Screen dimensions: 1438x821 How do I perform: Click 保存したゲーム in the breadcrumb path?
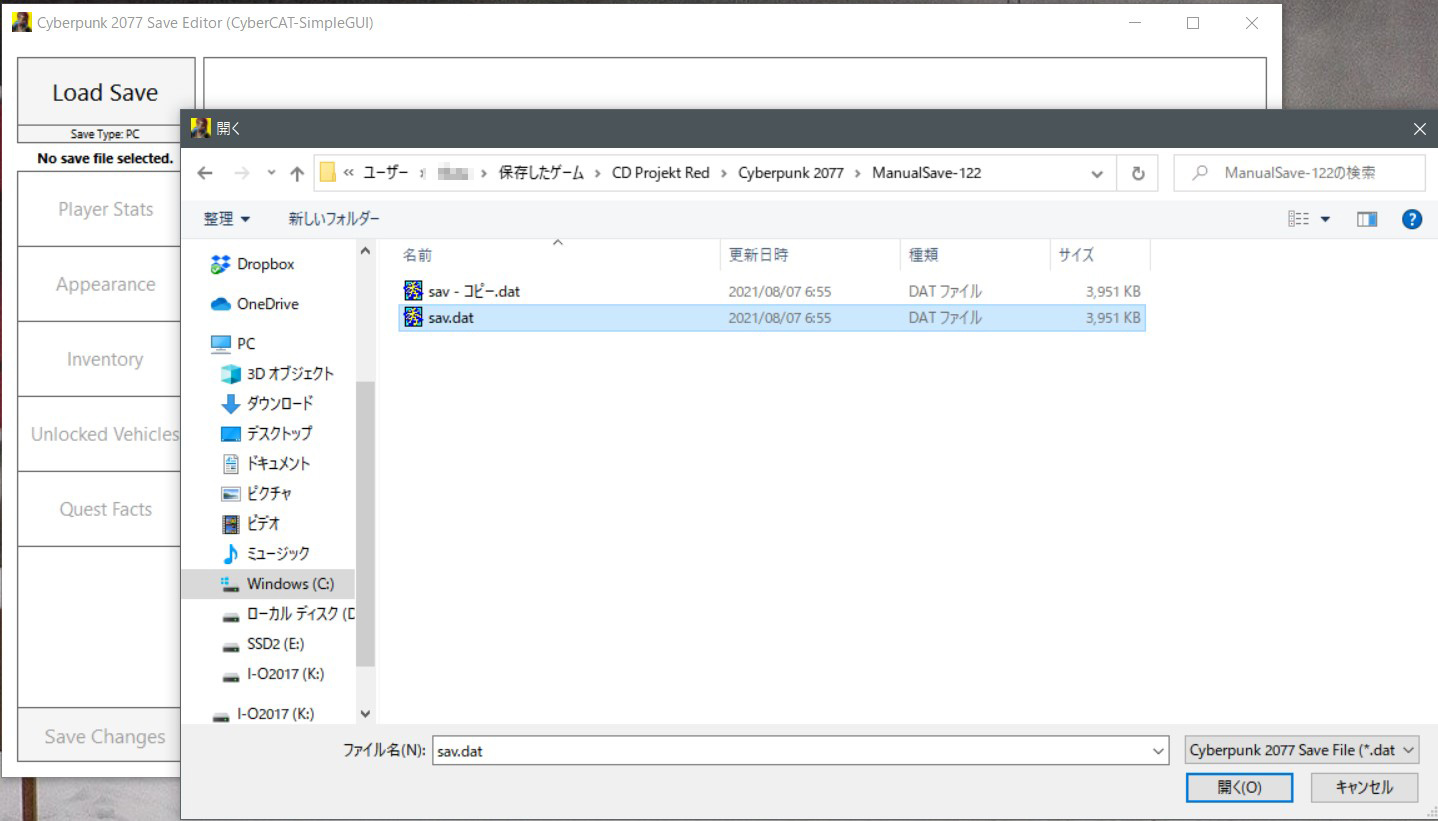click(x=541, y=173)
